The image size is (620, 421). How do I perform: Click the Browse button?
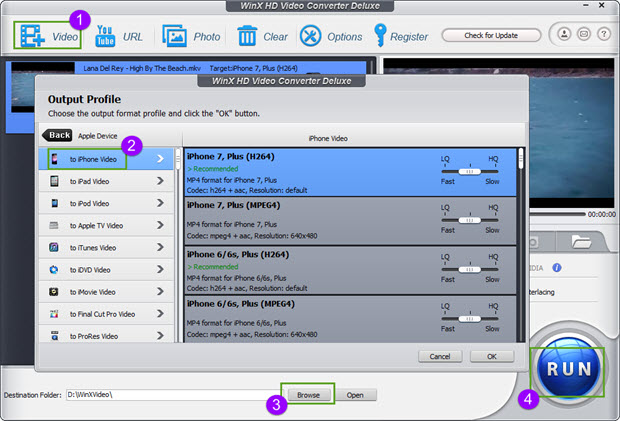click(x=308, y=395)
